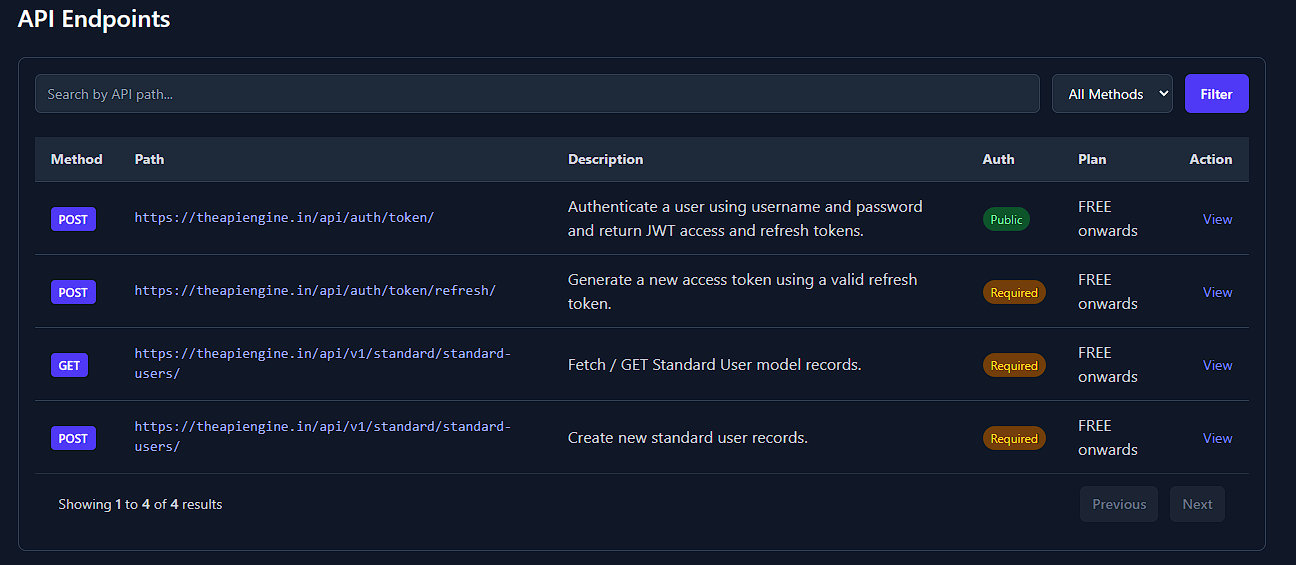Open View for Create new standard user records
This screenshot has width=1296, height=565.
point(1217,438)
